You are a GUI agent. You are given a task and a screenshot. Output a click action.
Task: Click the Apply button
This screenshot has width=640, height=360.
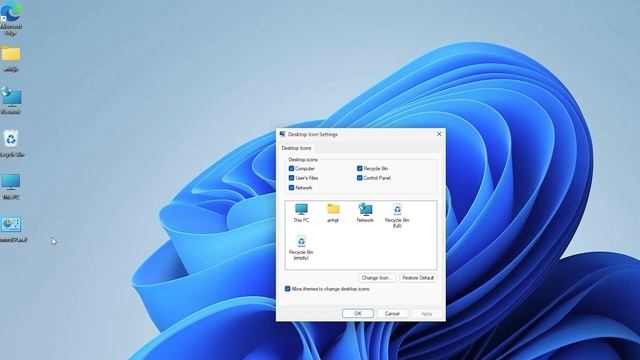pyautogui.click(x=427, y=313)
